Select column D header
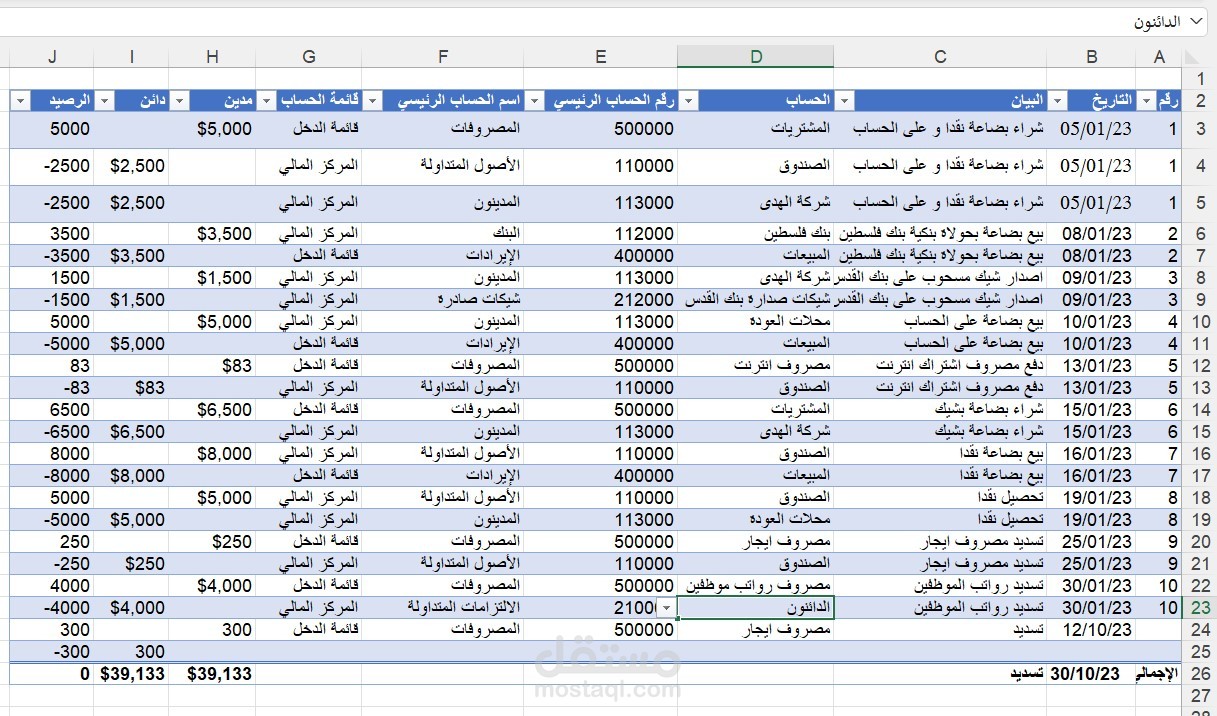The height and width of the screenshot is (716, 1217). coord(756,57)
